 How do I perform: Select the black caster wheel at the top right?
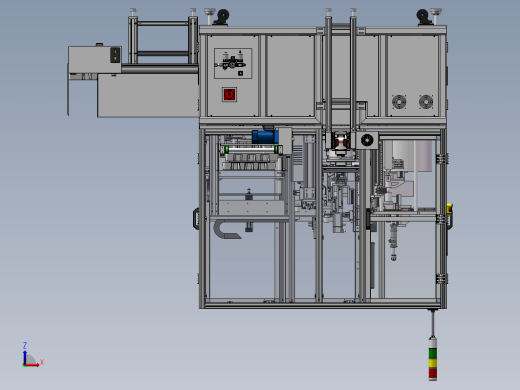pos(423,17)
